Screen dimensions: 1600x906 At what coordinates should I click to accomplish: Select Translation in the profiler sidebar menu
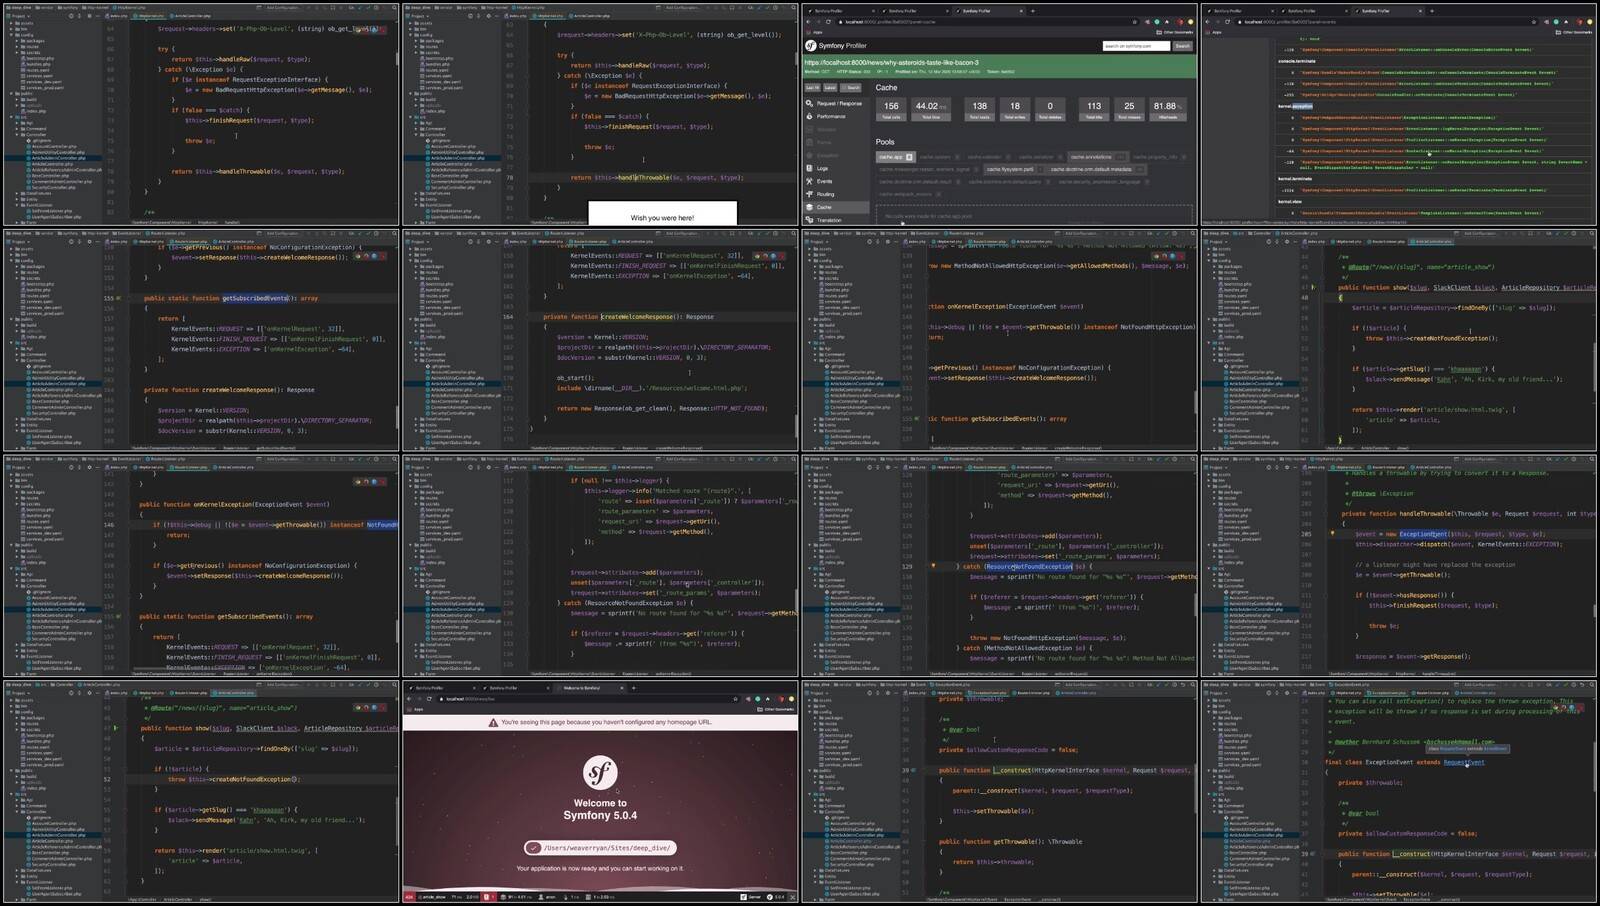pyautogui.click(x=836, y=220)
